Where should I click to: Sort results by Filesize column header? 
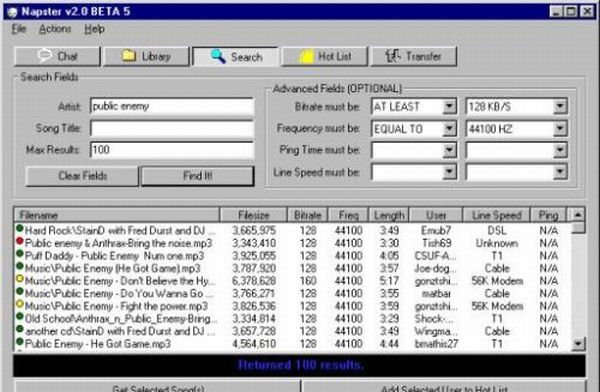[x=253, y=215]
